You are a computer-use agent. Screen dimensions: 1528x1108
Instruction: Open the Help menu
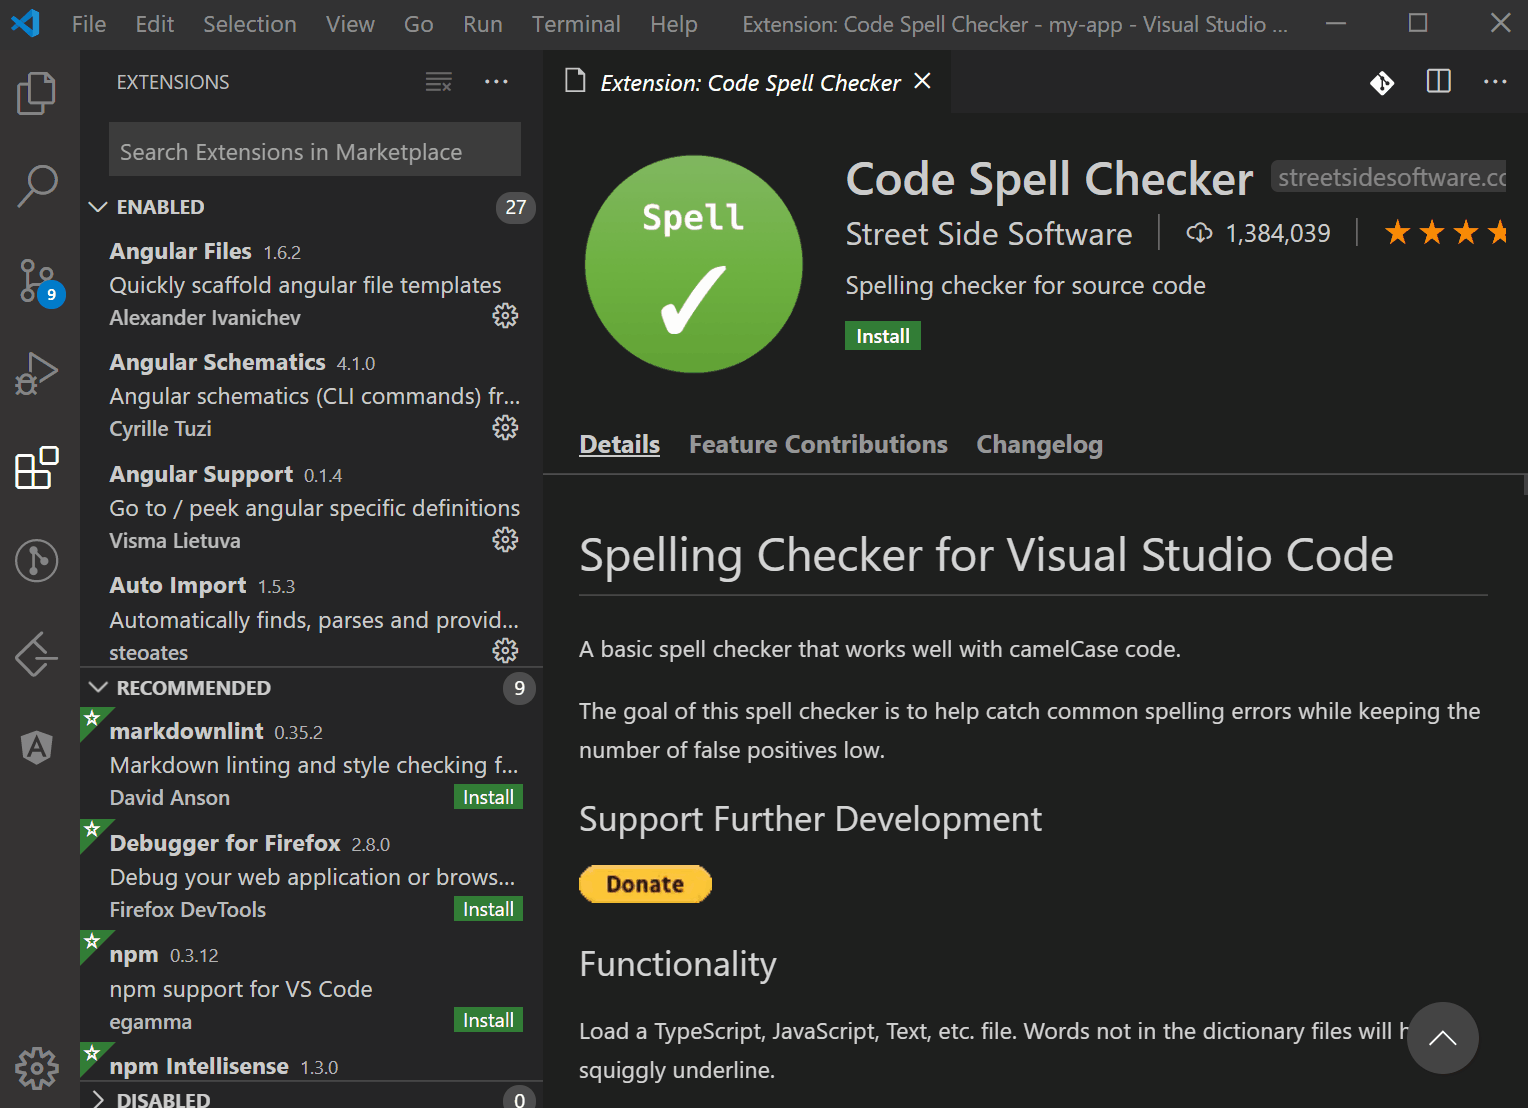pos(674,24)
